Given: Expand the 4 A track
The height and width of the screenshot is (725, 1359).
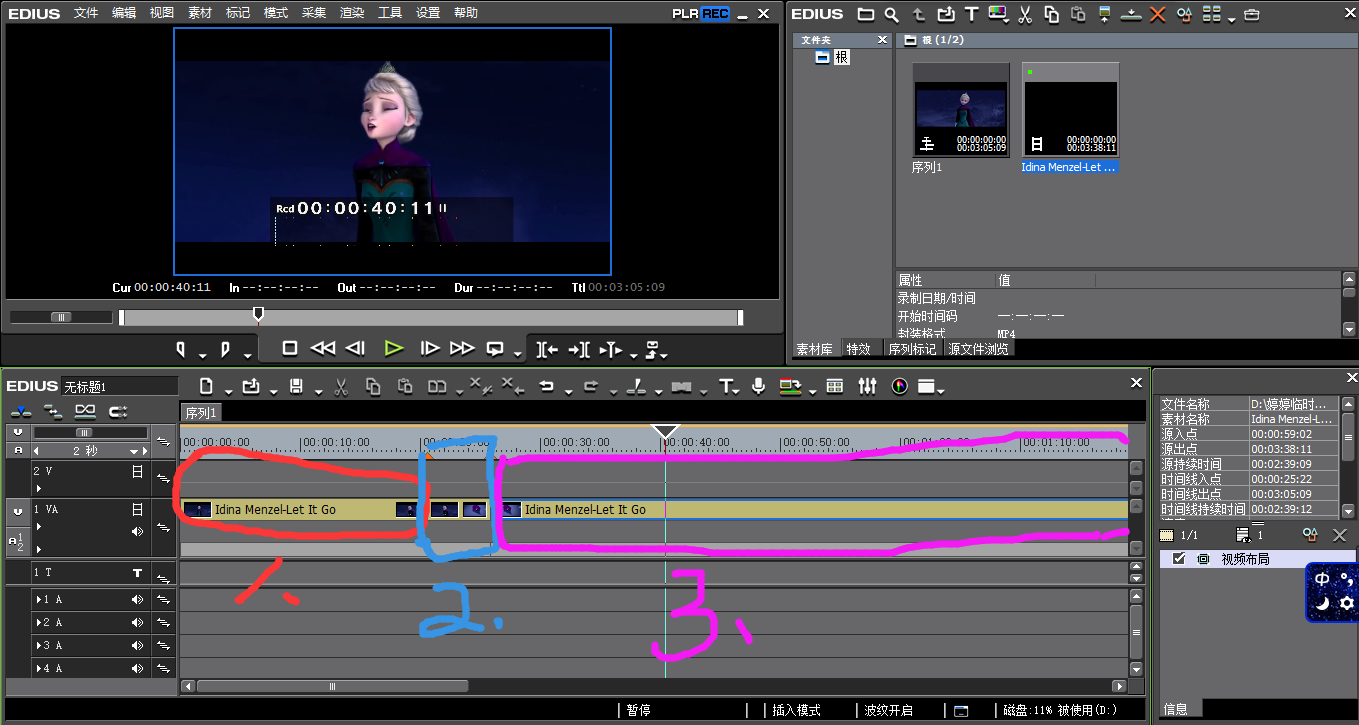Looking at the screenshot, I should [x=37, y=668].
